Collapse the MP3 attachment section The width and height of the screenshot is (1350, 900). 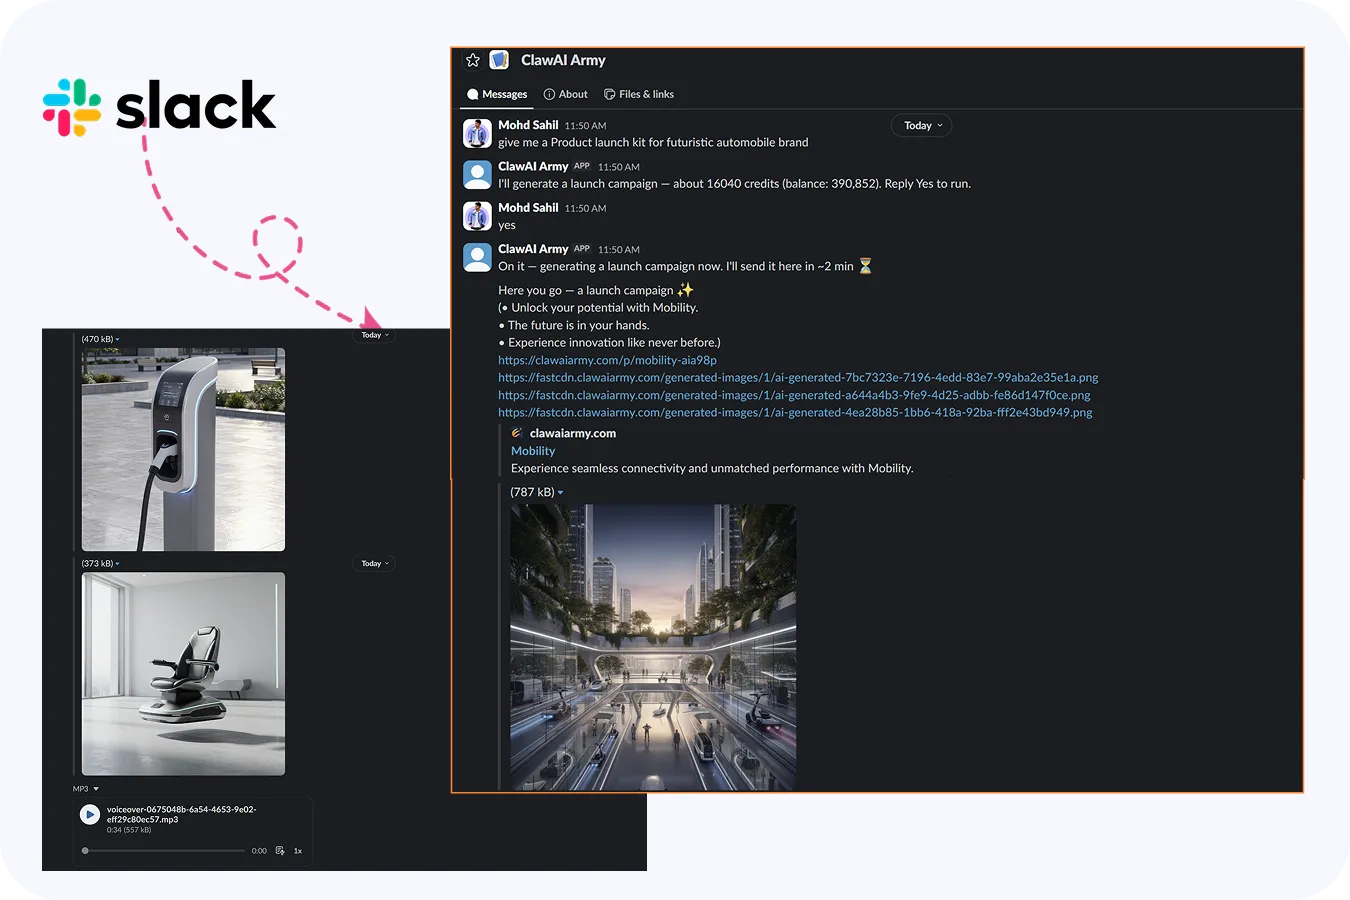click(96, 789)
